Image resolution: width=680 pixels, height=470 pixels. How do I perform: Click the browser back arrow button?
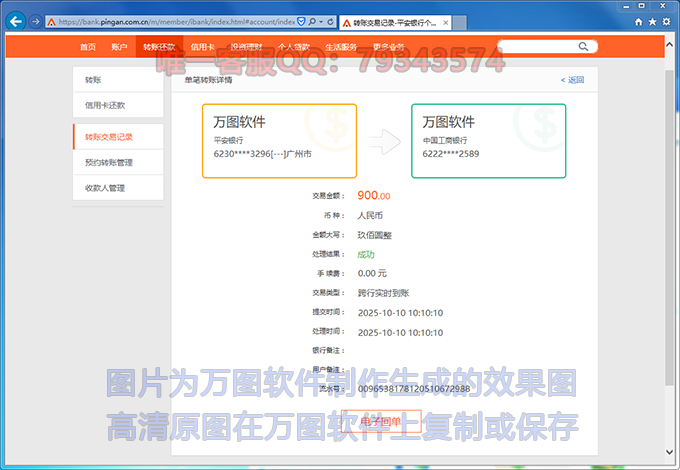point(16,21)
